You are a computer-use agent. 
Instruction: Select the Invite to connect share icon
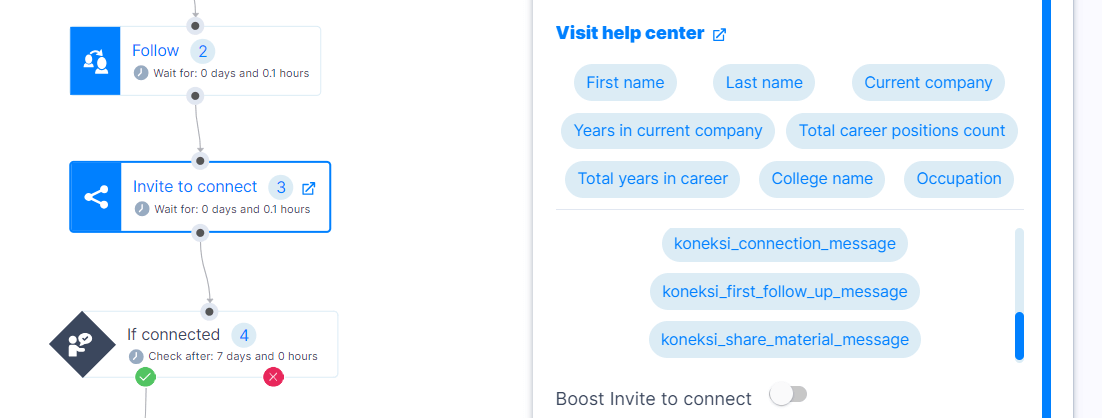click(96, 197)
